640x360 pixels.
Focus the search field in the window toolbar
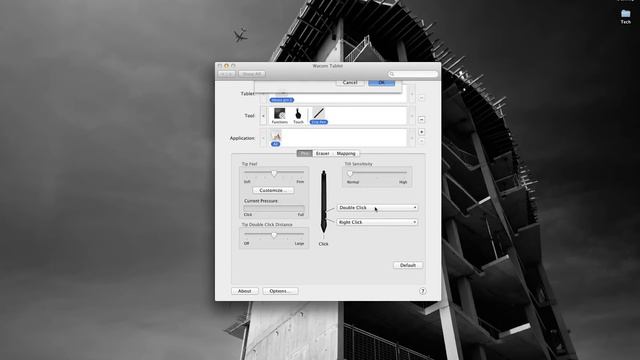413,74
